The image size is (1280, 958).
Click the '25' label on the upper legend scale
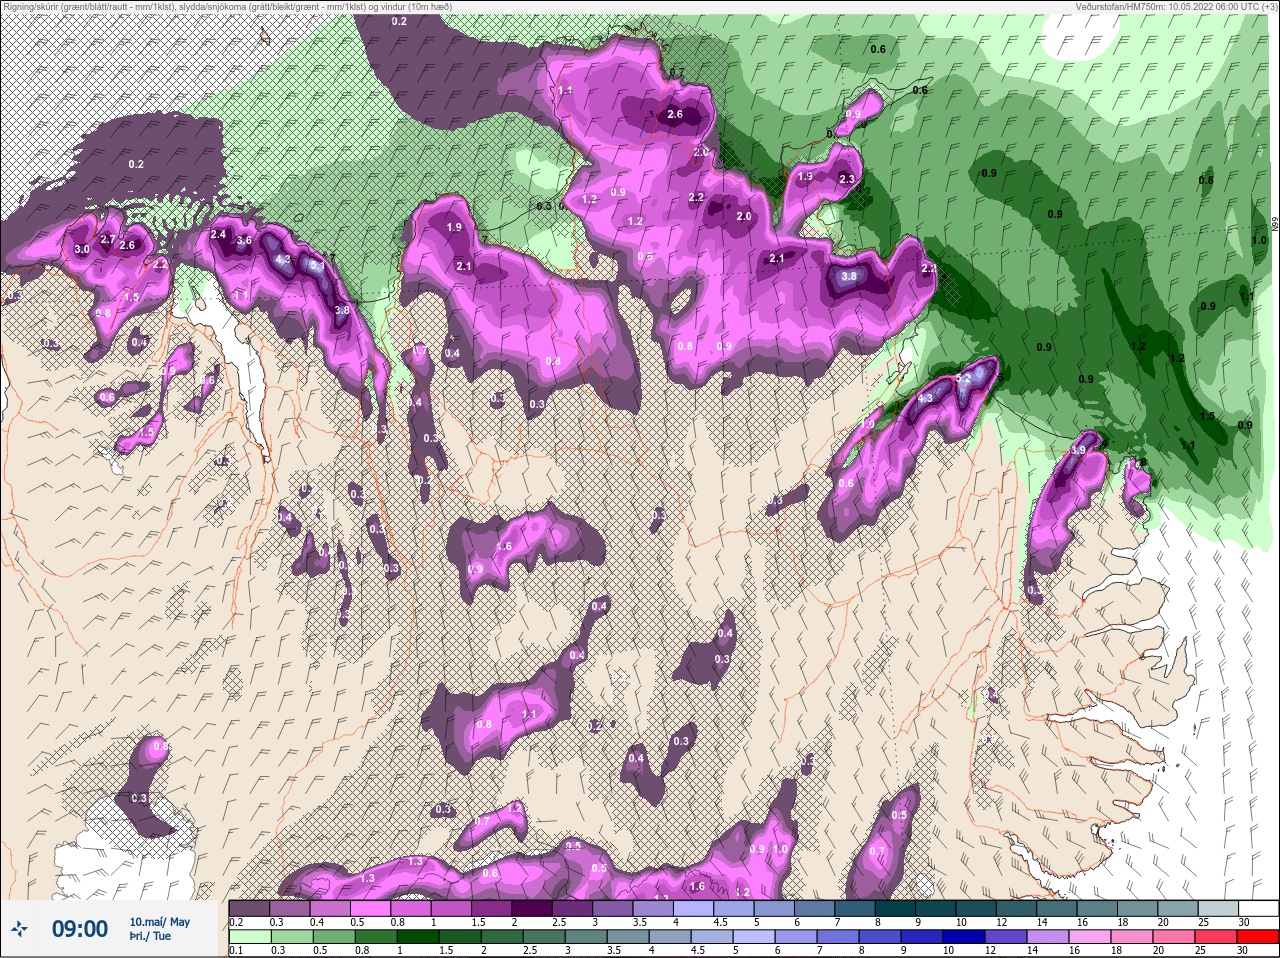1203,922
